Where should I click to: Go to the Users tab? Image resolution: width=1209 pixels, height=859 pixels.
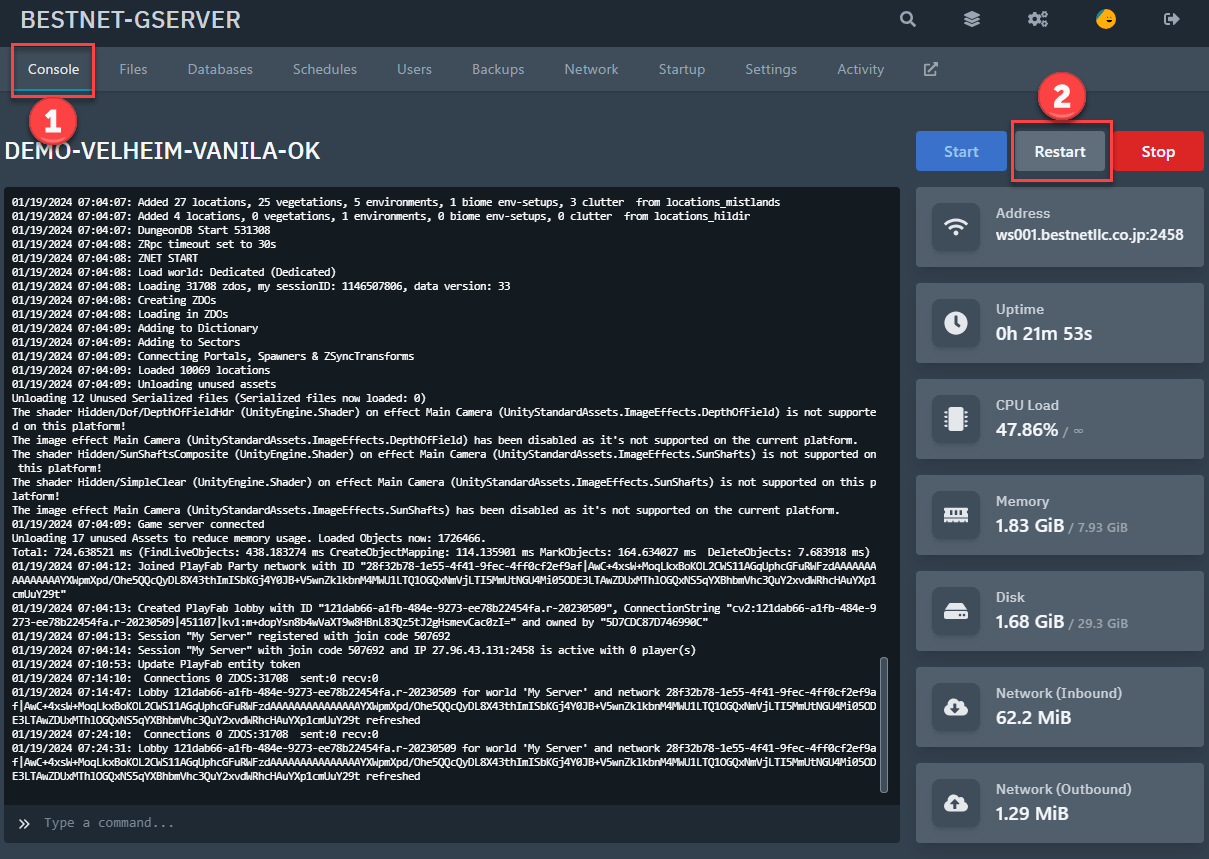click(414, 69)
